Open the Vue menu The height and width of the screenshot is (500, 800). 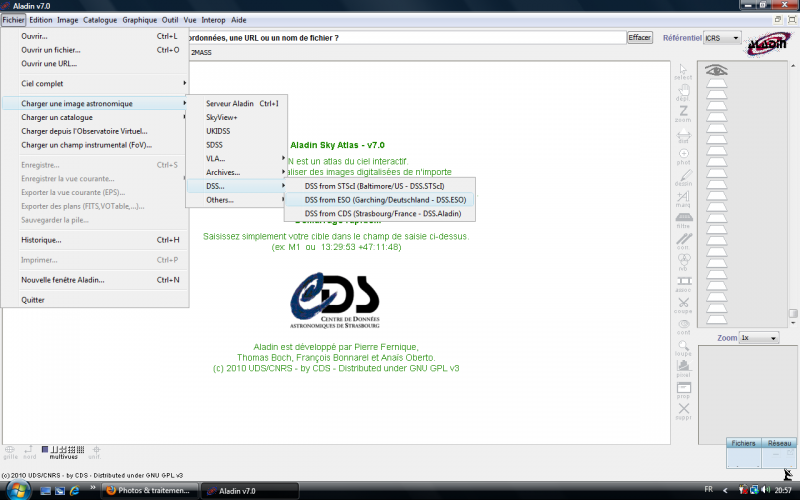(190, 20)
